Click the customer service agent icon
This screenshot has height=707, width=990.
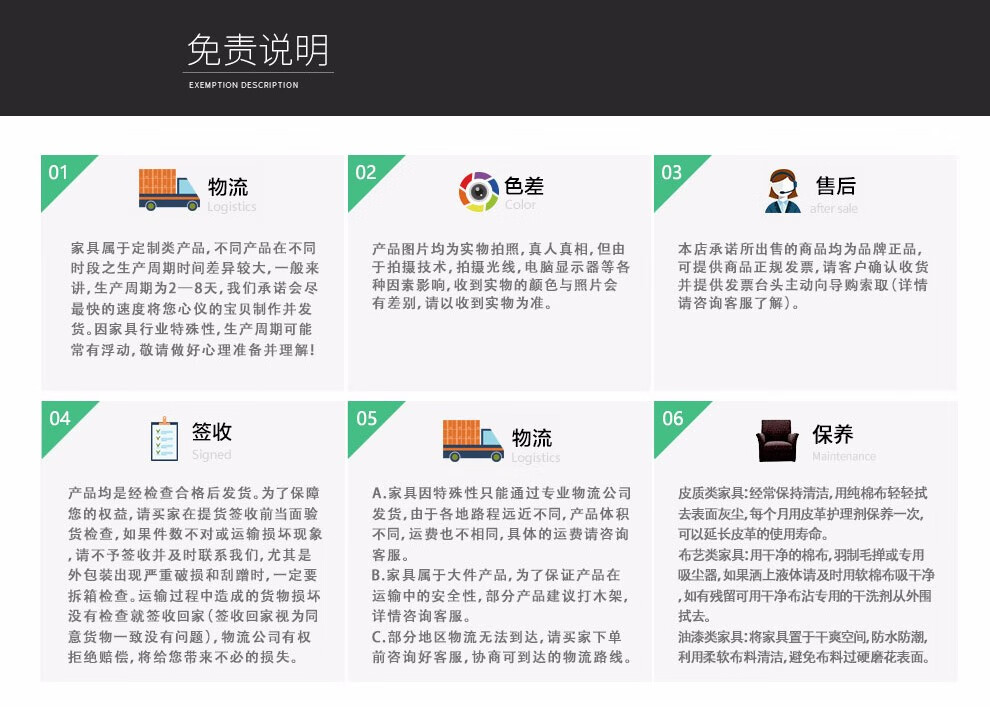[783, 191]
